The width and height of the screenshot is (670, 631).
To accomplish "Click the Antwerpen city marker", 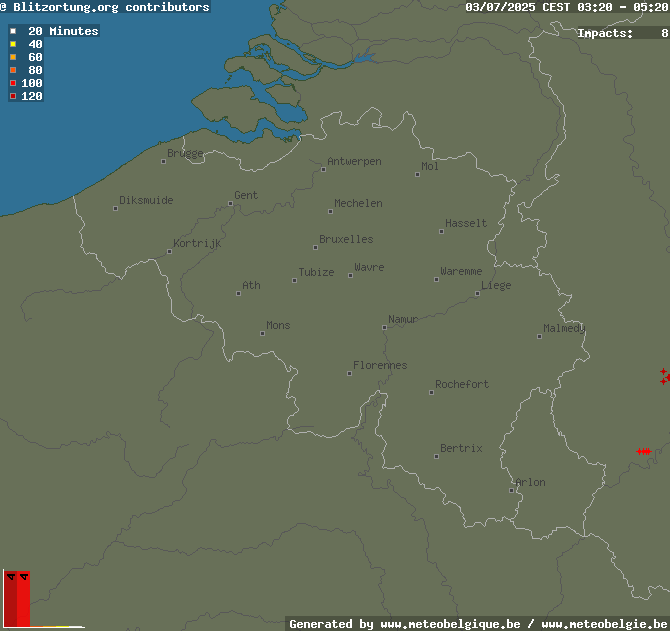I will pyautogui.click(x=323, y=170).
